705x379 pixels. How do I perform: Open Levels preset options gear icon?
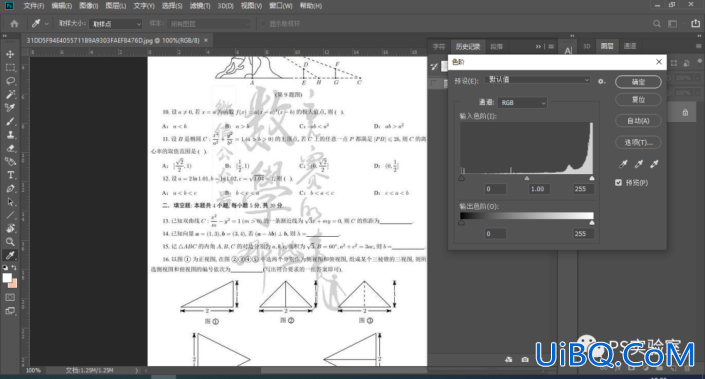click(x=602, y=81)
